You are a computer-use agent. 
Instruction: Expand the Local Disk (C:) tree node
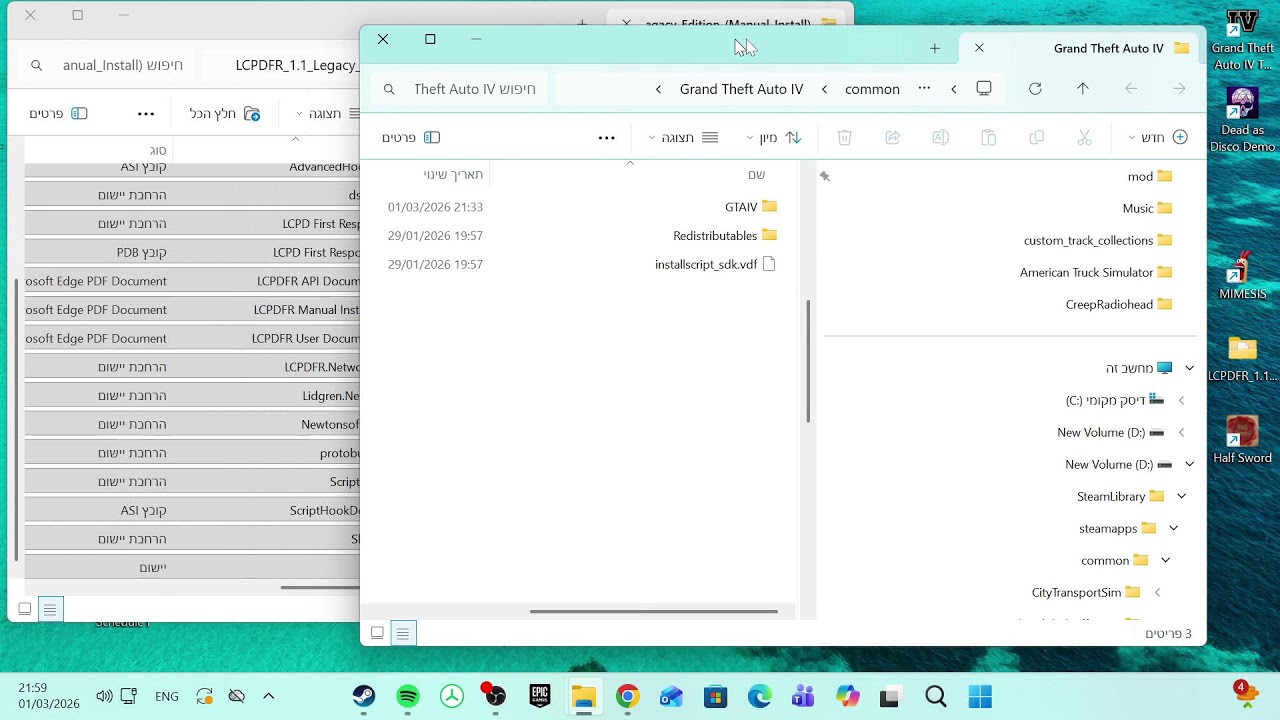coord(1181,400)
